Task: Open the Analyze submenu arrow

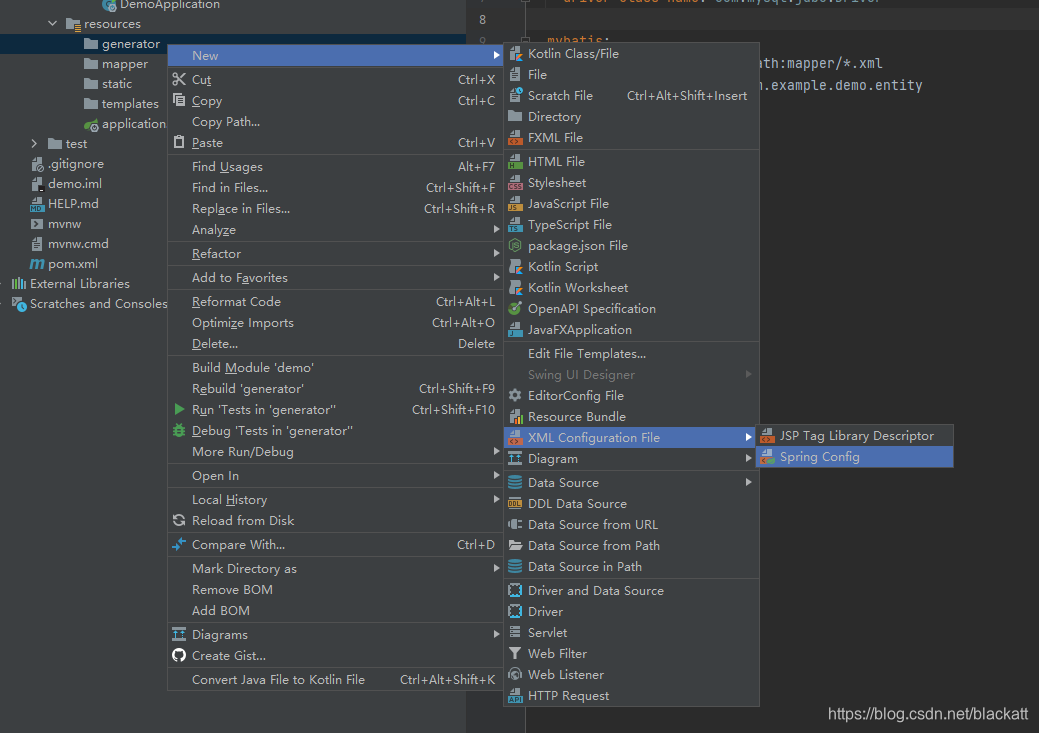Action: point(496,230)
